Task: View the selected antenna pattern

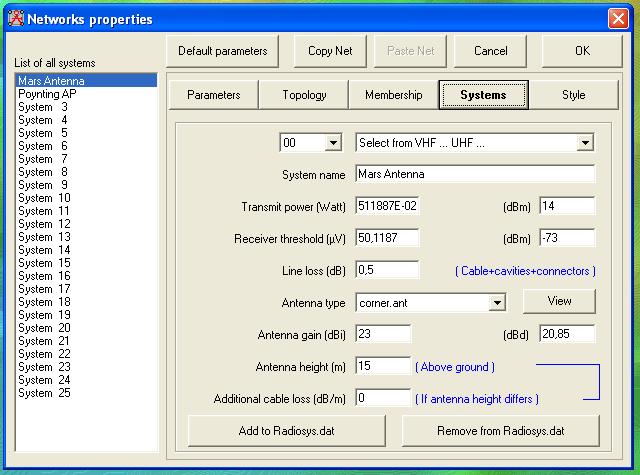Action: [x=559, y=301]
